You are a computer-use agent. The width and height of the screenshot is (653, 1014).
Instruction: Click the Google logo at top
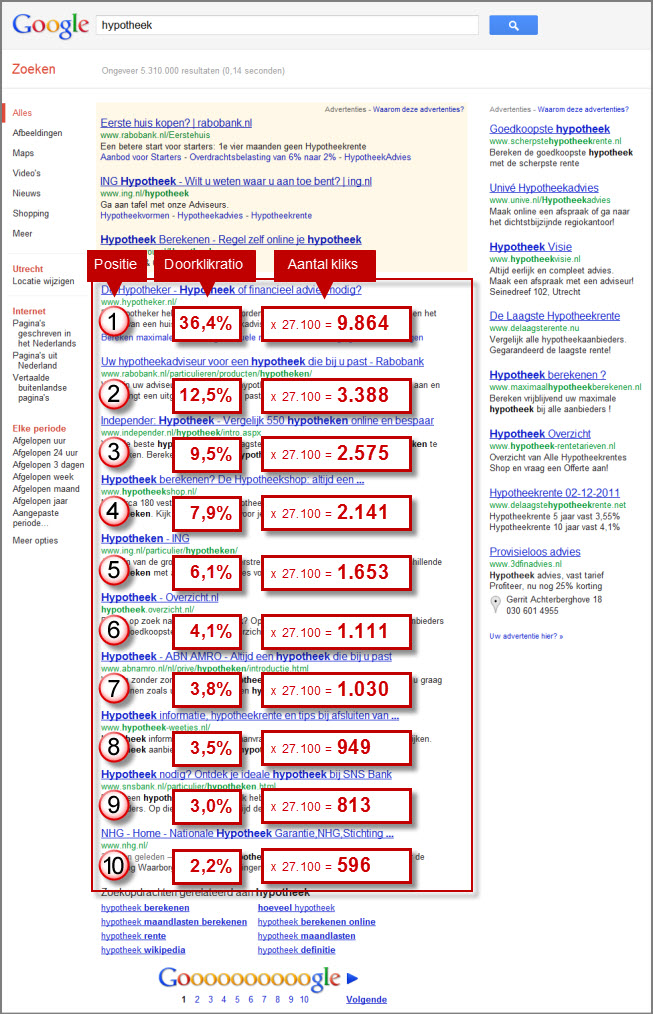coord(50,26)
